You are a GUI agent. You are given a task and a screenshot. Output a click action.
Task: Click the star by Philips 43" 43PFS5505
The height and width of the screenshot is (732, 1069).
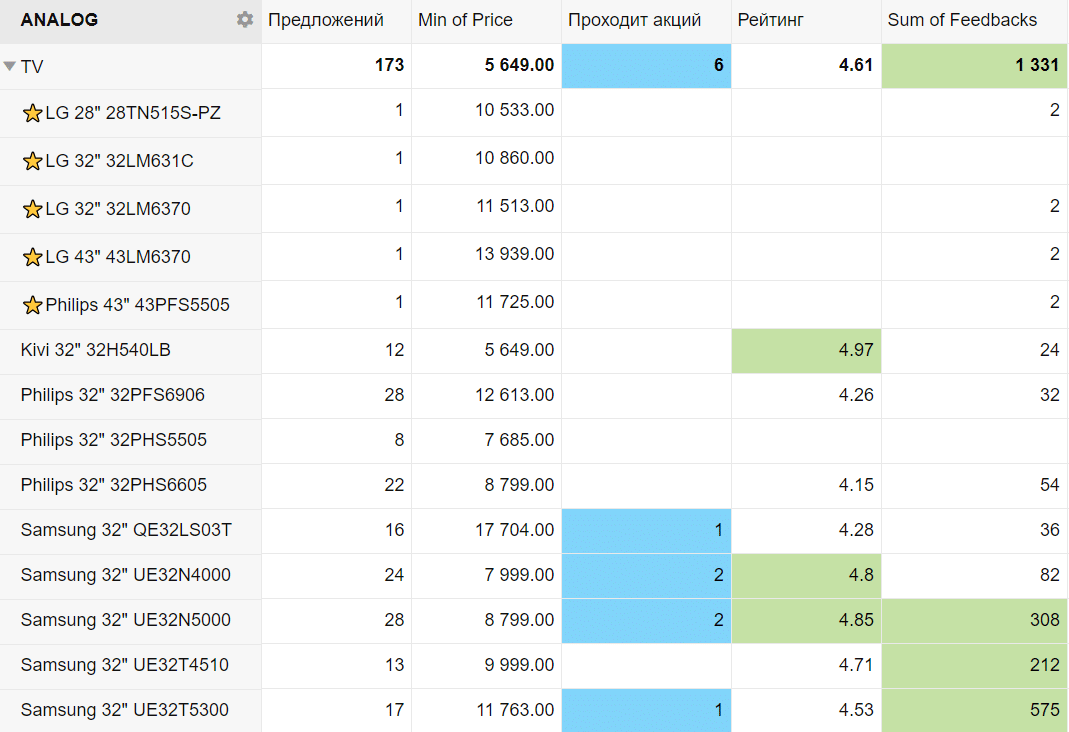coord(32,305)
